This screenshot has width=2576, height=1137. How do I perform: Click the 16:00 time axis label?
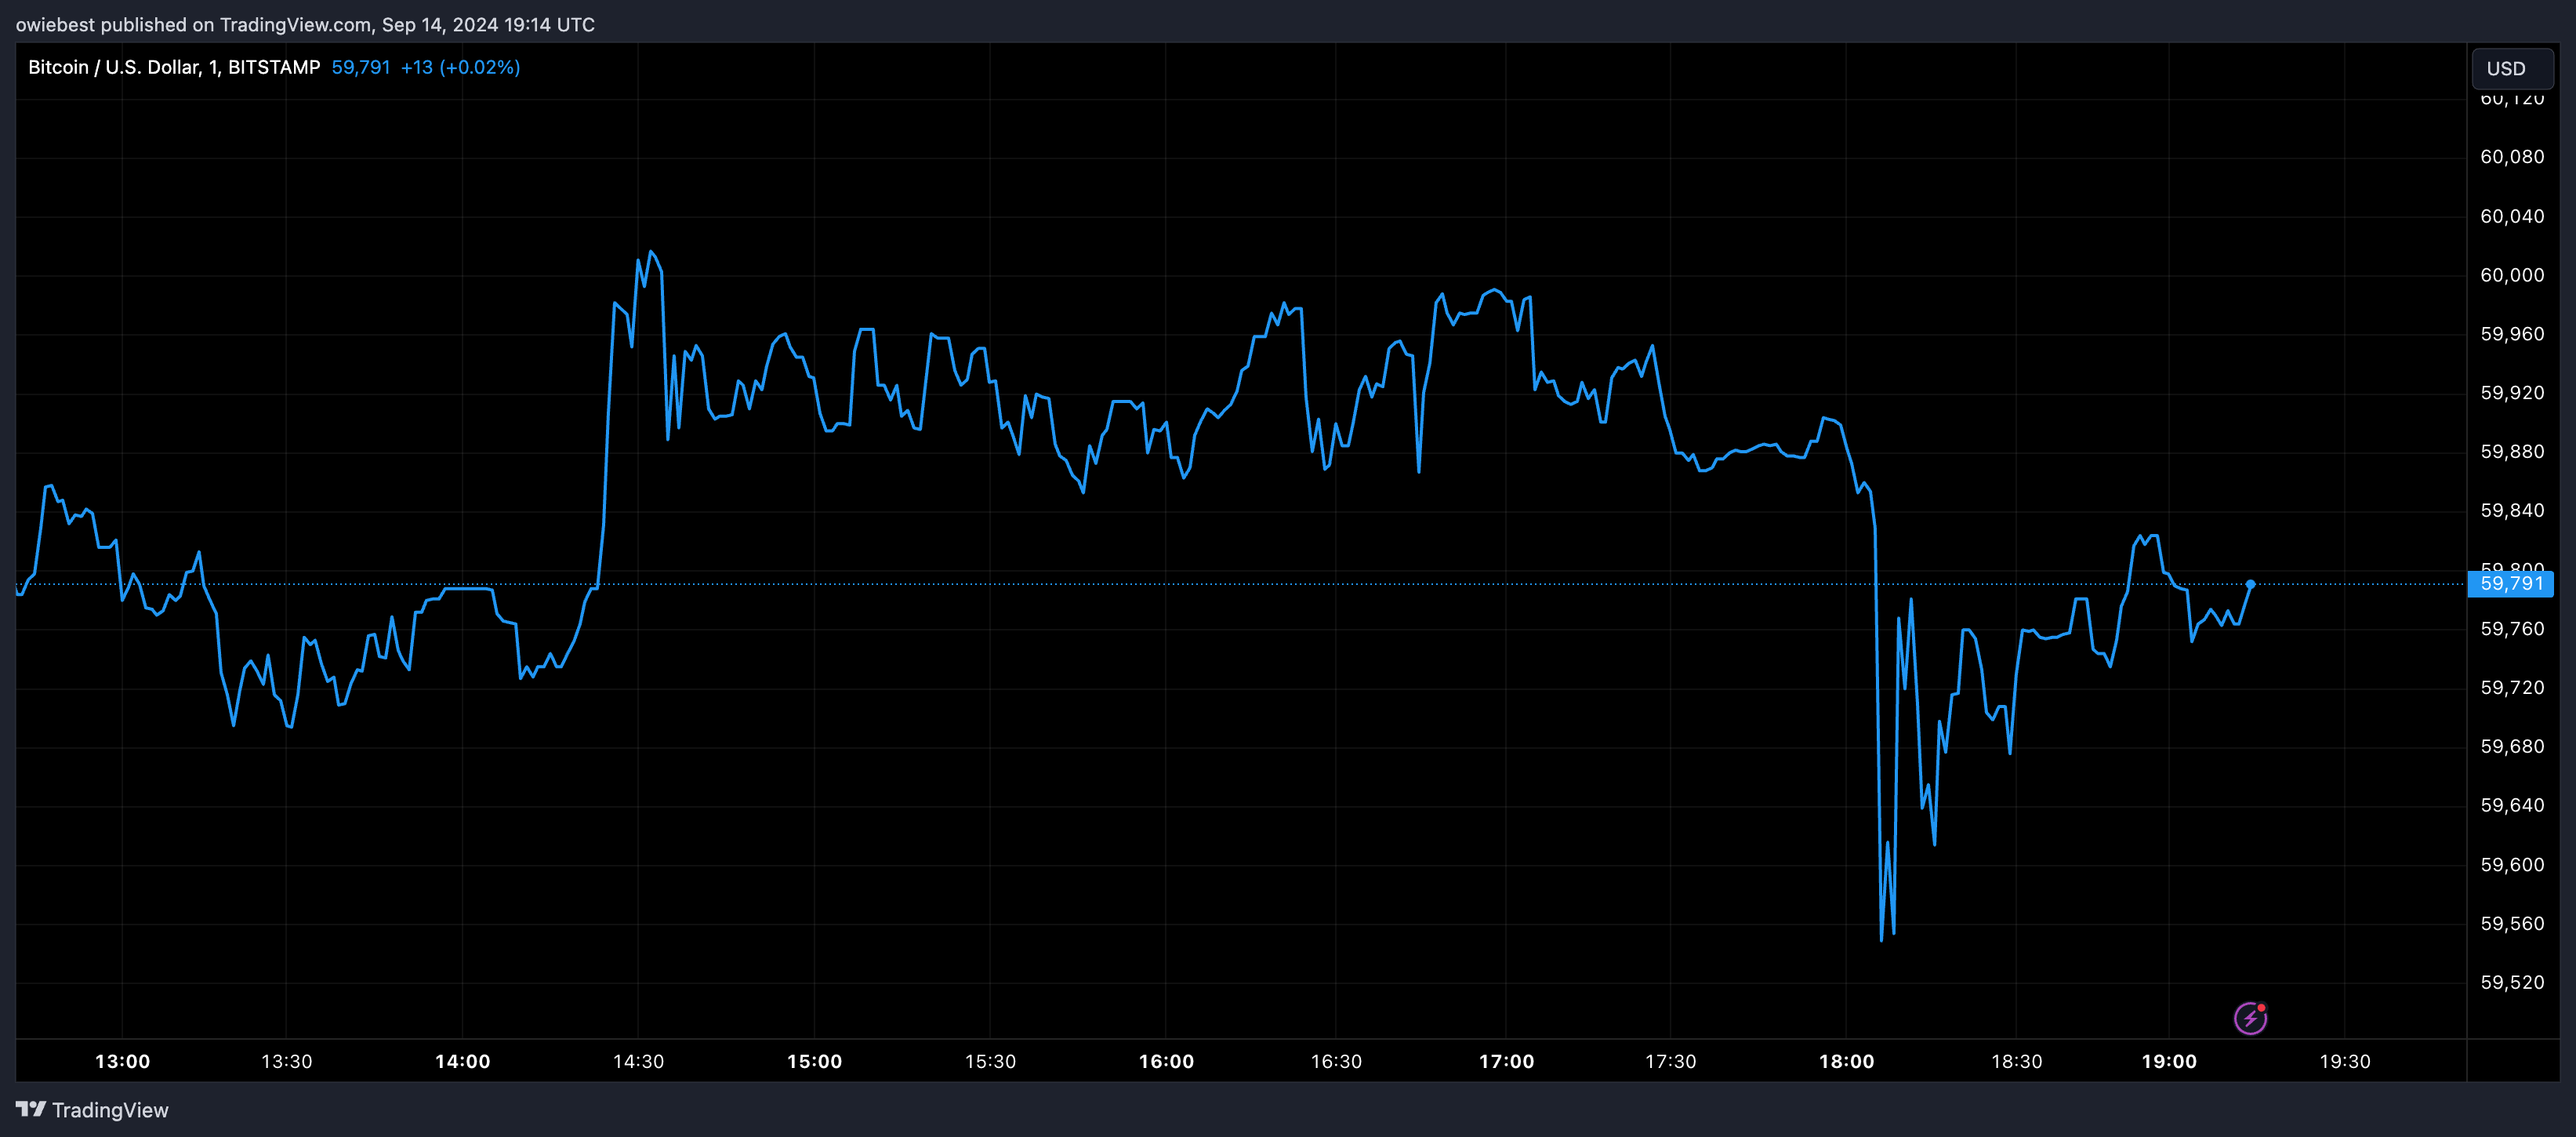tap(1166, 1061)
